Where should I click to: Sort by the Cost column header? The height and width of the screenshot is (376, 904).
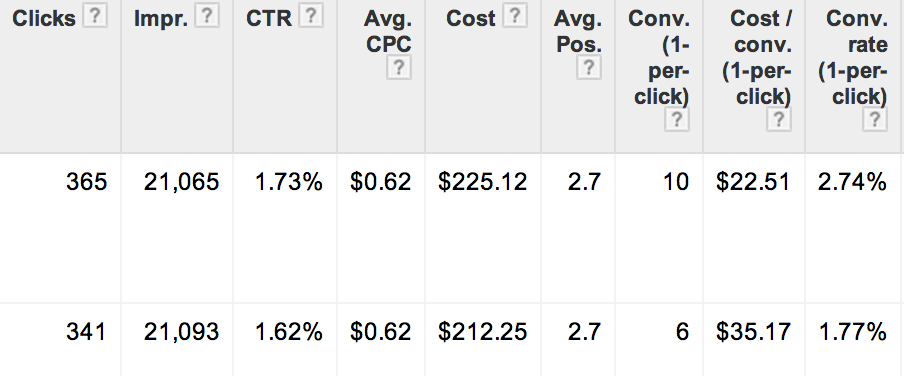[x=470, y=18]
